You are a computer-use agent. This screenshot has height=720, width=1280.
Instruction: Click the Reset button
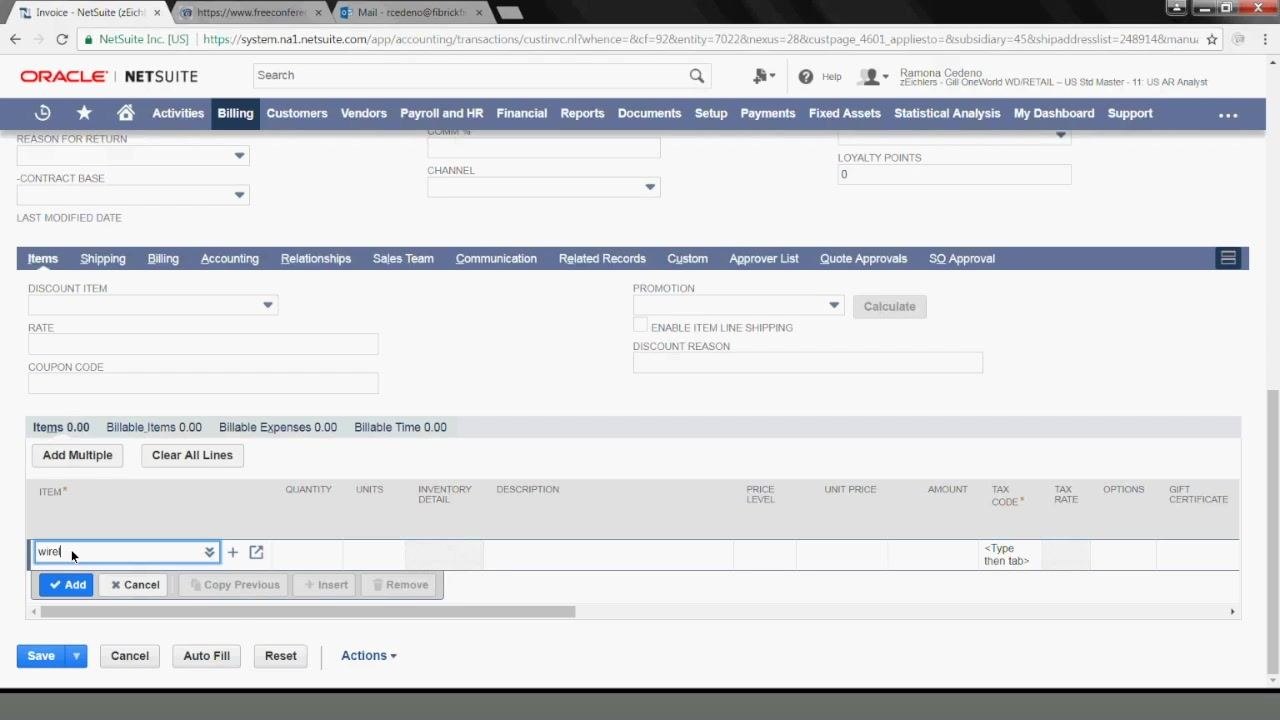(x=281, y=656)
